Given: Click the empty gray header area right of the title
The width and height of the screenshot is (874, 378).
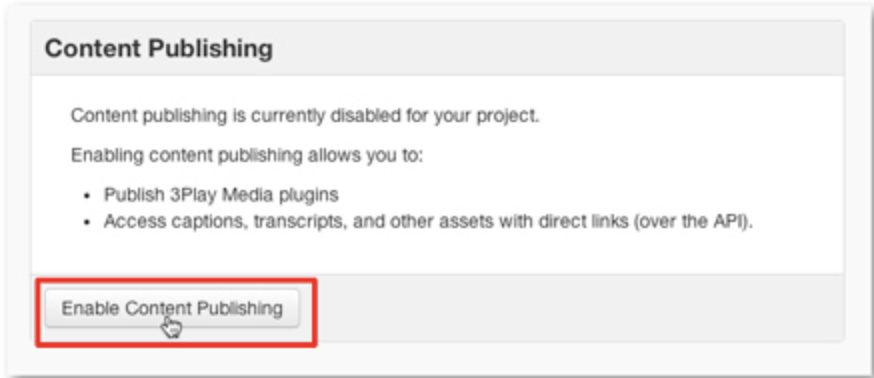Looking at the screenshot, I should [x=557, y=49].
